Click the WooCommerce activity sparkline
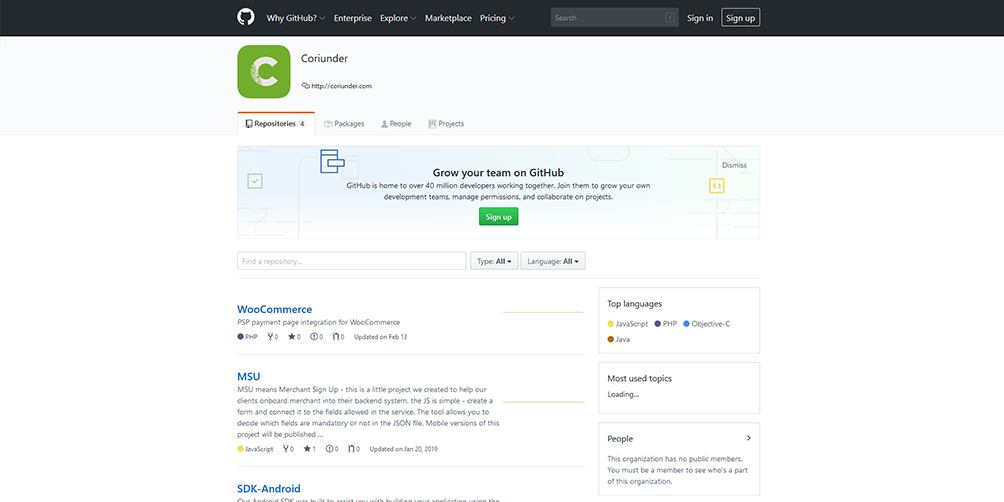The image size is (1004, 502). 544,312
